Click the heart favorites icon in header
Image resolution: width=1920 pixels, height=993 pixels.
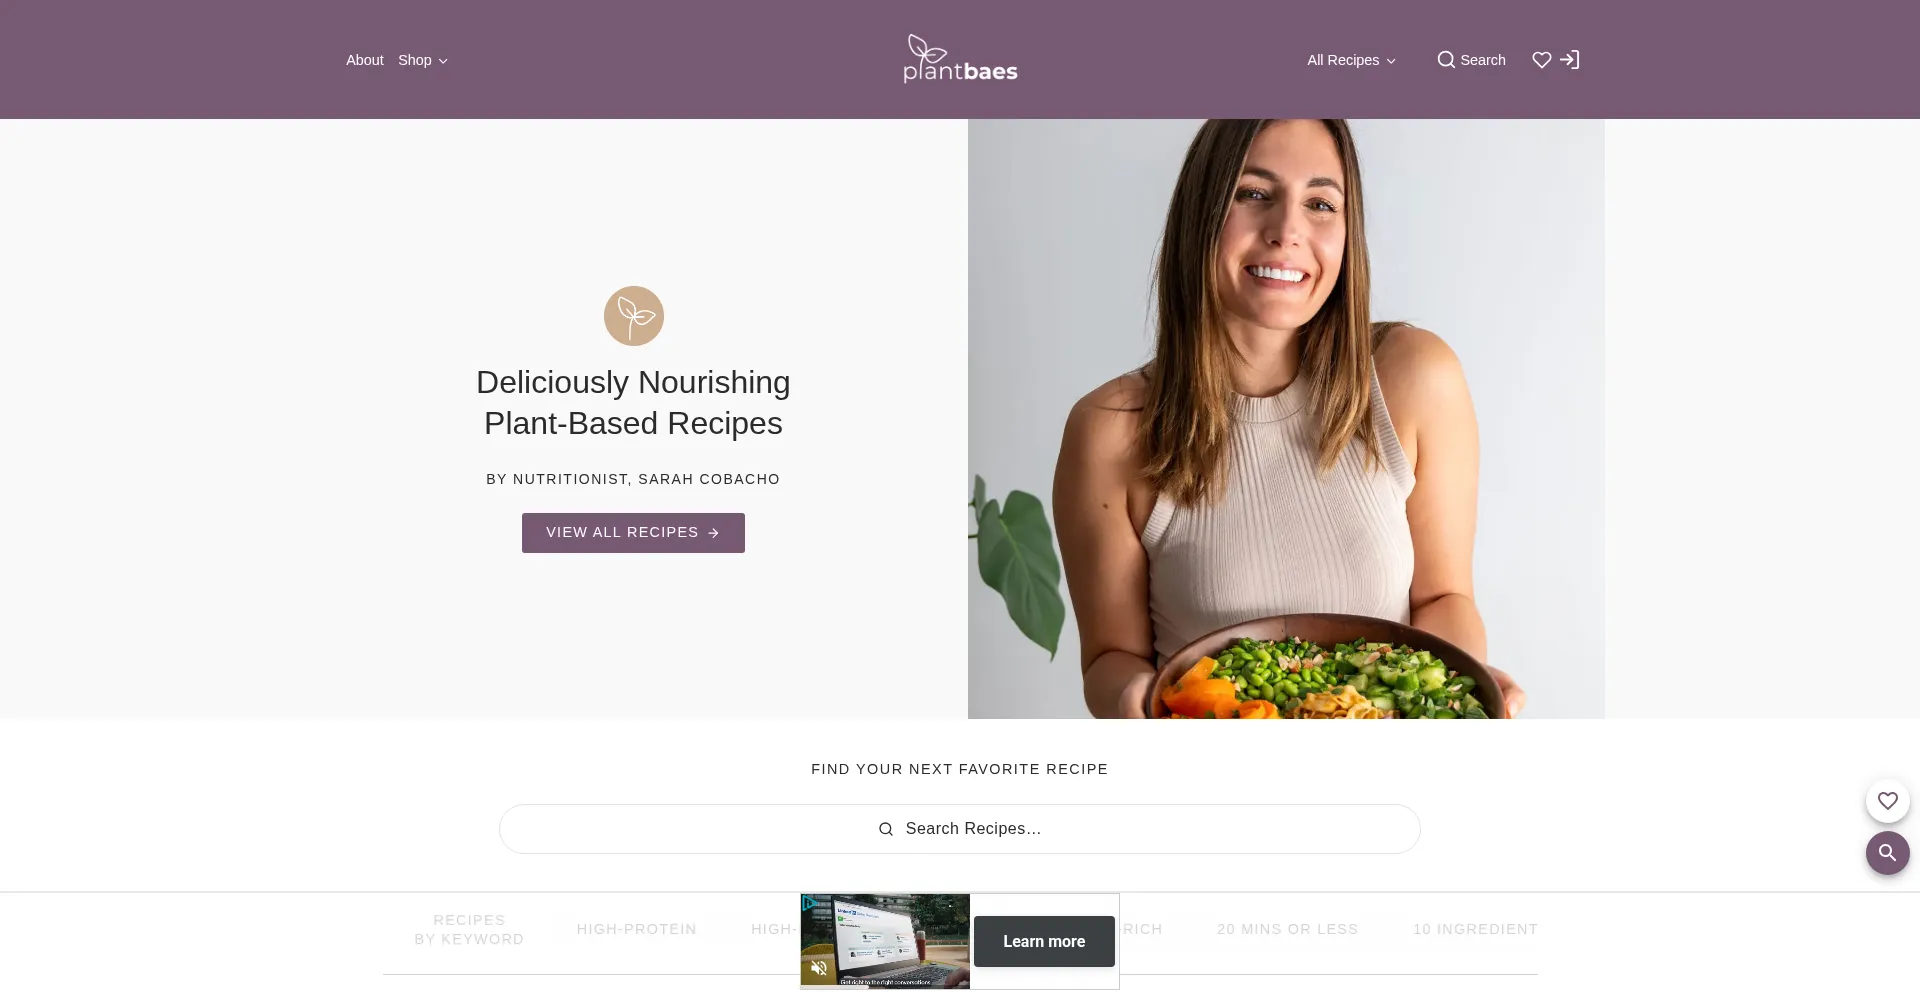click(1542, 60)
